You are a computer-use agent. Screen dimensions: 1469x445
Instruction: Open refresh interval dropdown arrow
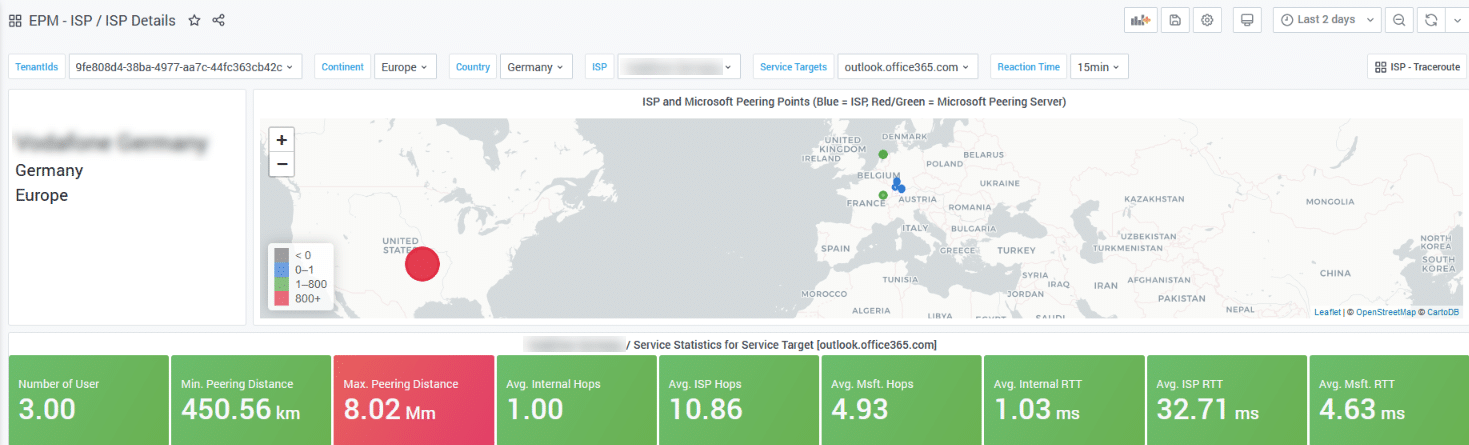tap(1455, 20)
